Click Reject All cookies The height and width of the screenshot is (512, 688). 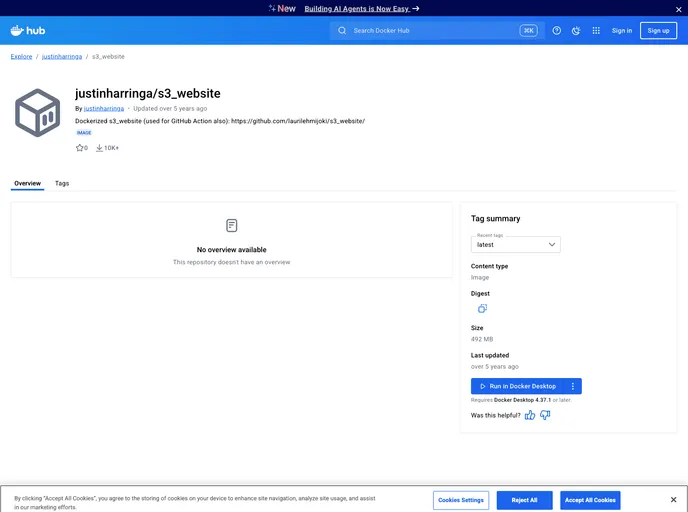pos(524,500)
